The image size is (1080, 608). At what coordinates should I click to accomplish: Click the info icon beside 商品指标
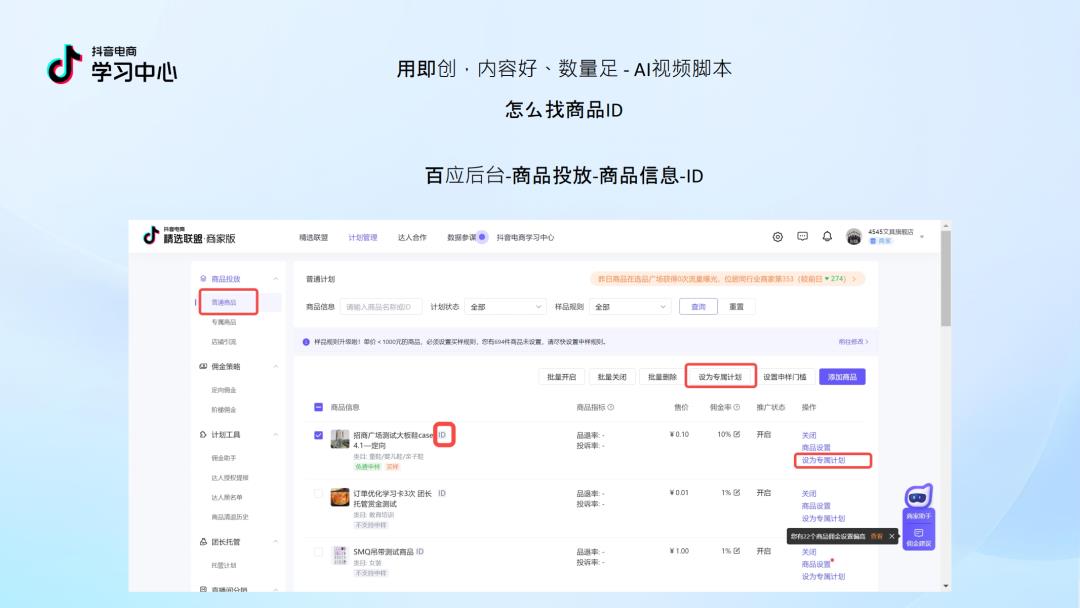click(x=611, y=408)
